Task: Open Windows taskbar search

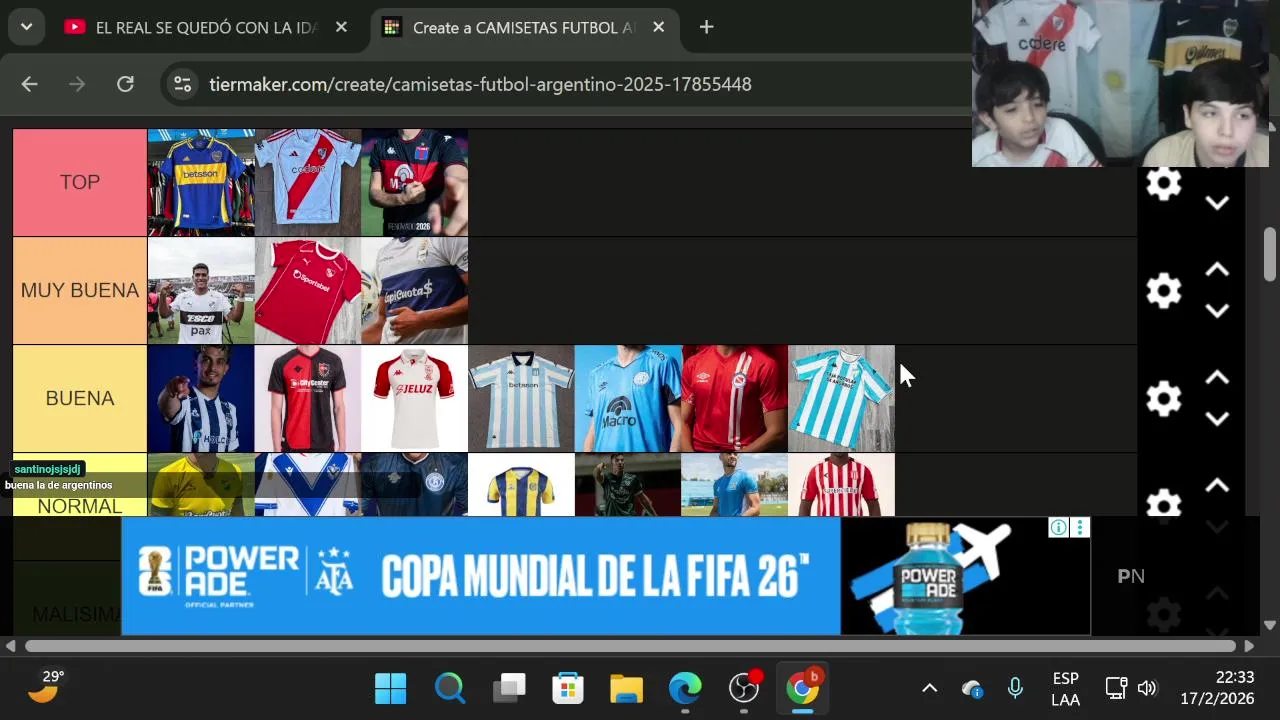Action: [450, 688]
